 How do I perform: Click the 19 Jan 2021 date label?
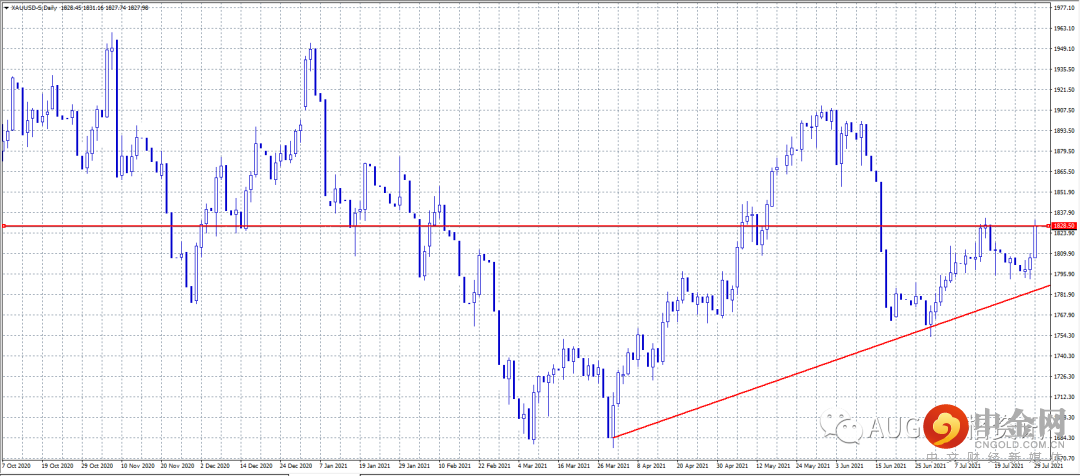tap(376, 466)
